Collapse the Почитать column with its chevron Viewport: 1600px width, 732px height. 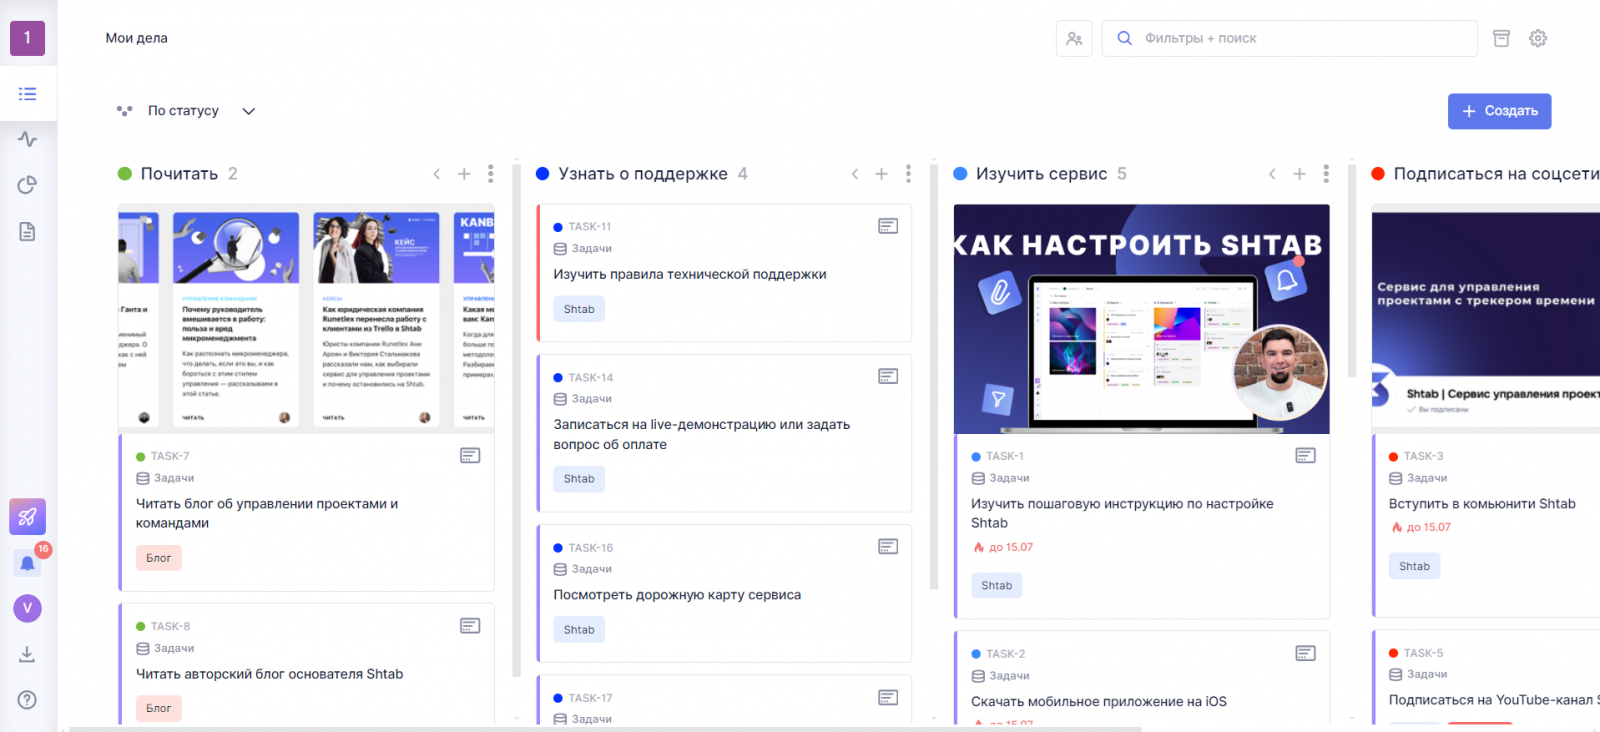[x=437, y=174]
